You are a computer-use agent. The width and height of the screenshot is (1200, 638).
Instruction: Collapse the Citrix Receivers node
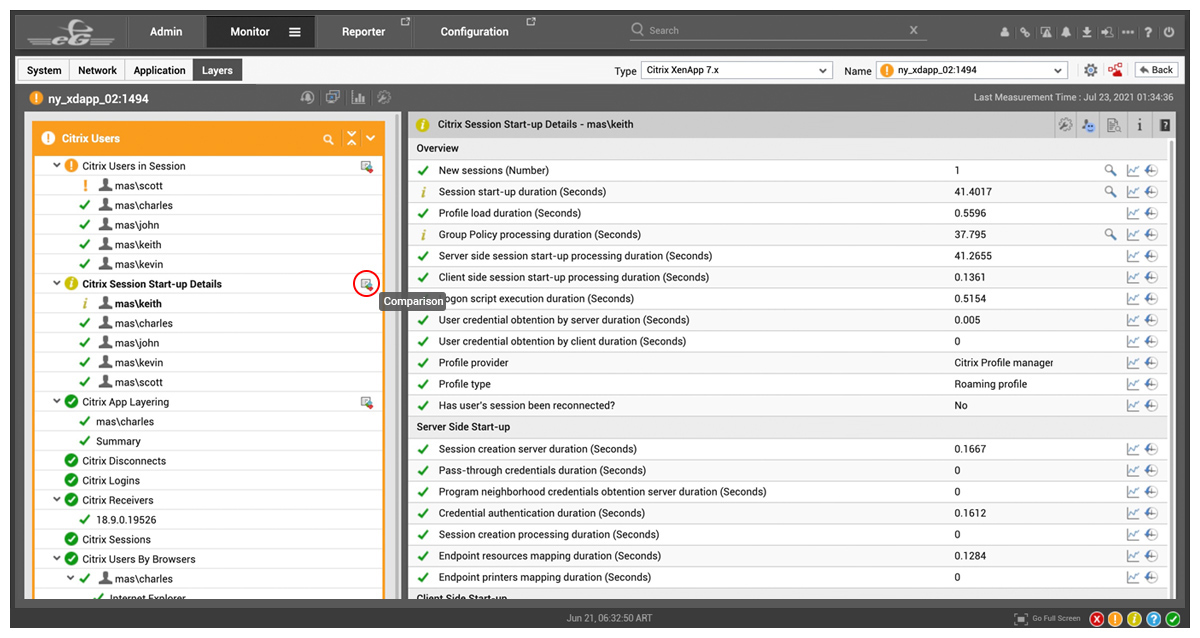tap(57, 500)
